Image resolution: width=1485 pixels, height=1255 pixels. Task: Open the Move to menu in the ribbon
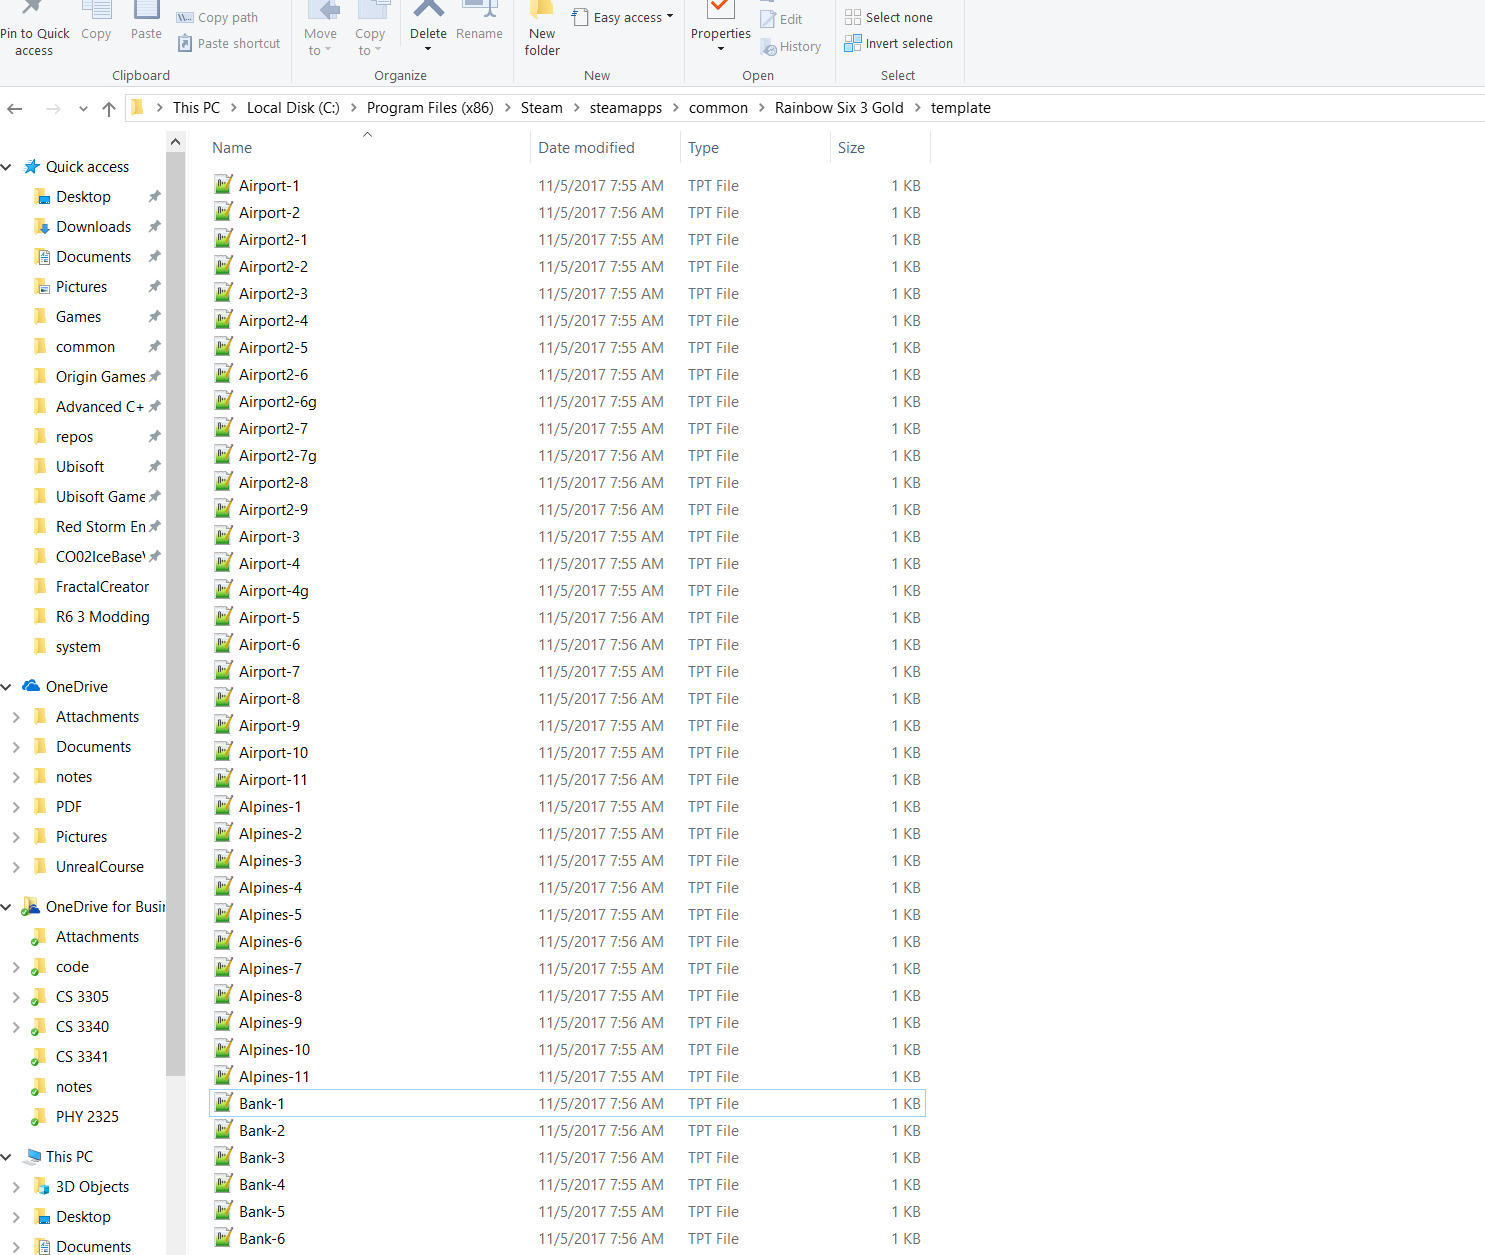(x=320, y=29)
